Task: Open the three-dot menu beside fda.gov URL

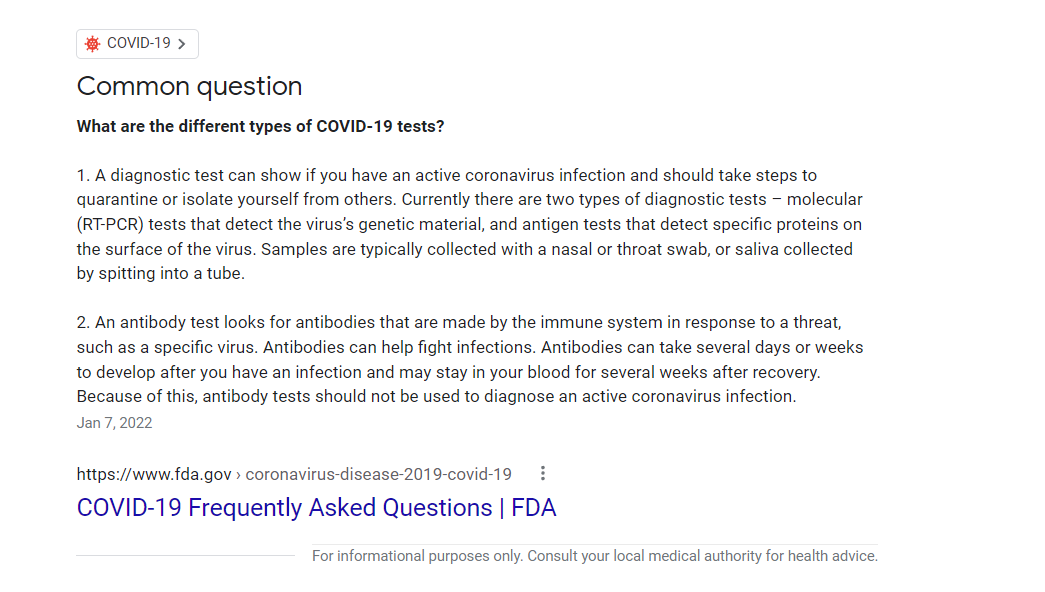Action: pyautogui.click(x=543, y=473)
